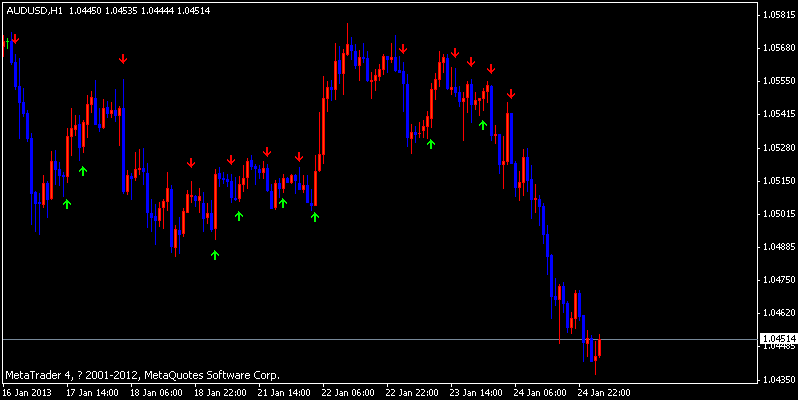Image resolution: width=798 pixels, height=400 pixels.
Task: Click the 1.04350 price axis label
Action: (x=779, y=380)
